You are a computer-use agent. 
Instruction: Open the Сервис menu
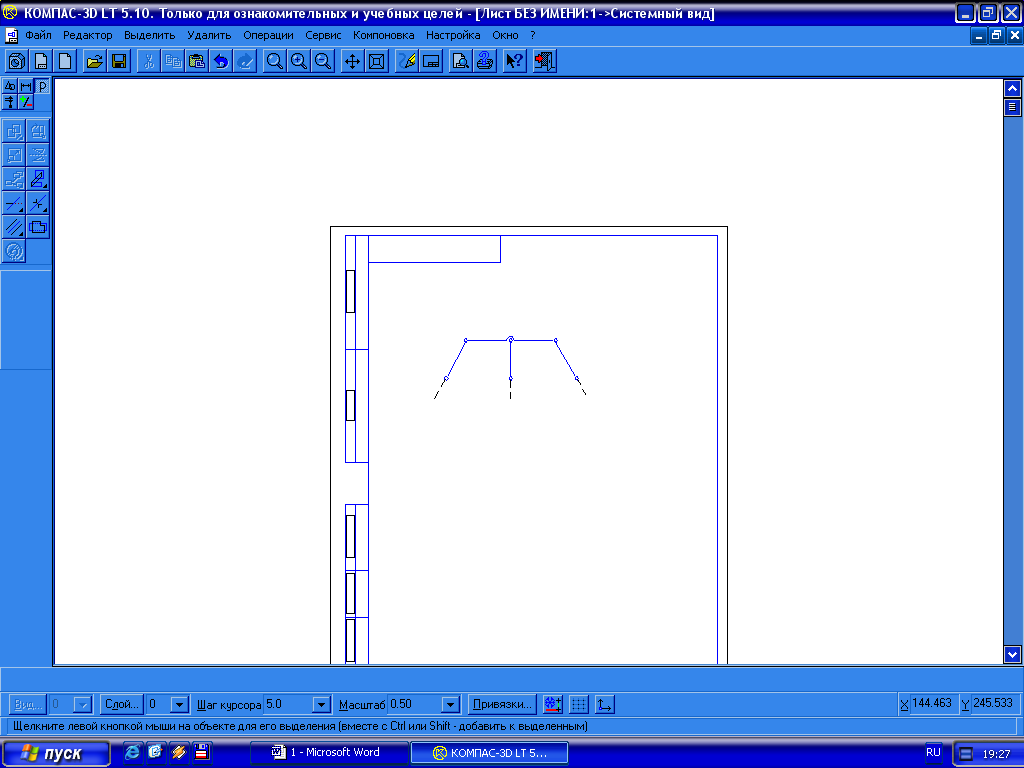(323, 35)
